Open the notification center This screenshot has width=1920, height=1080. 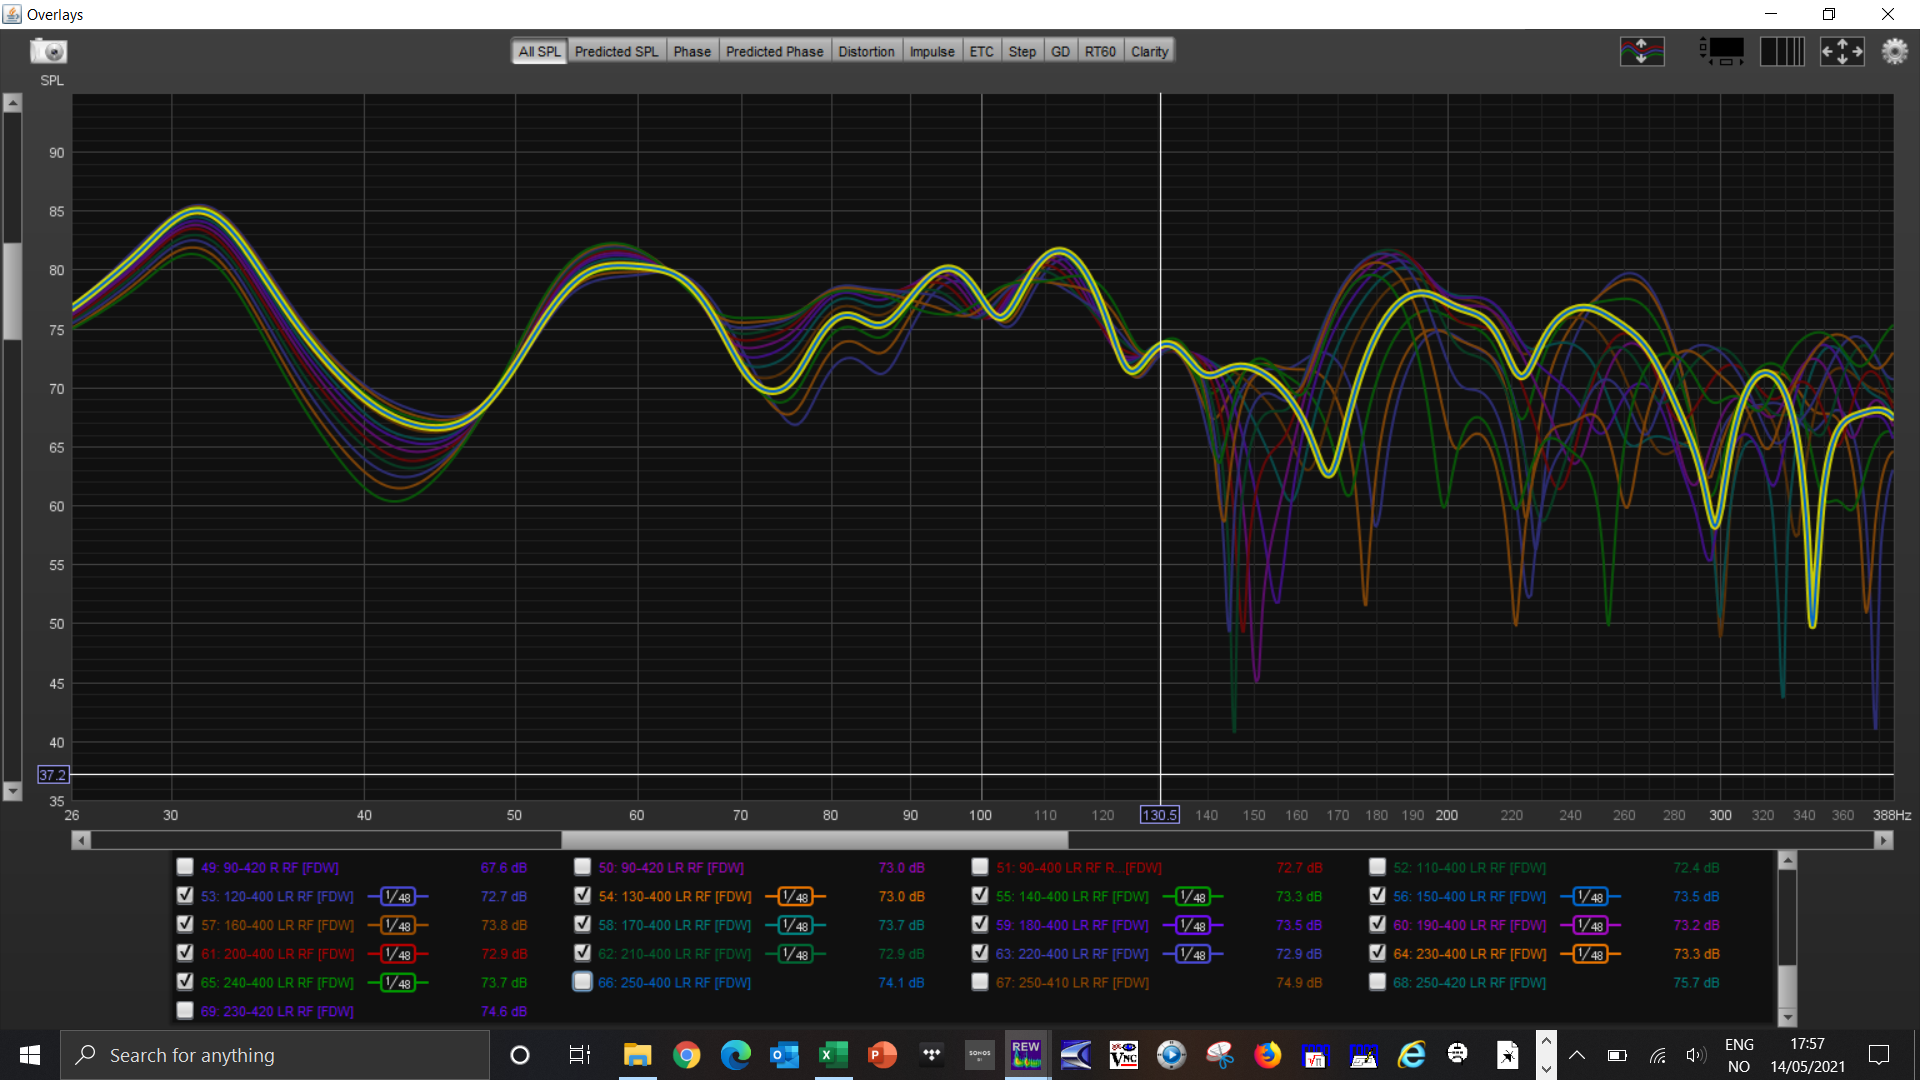[1879, 1055]
